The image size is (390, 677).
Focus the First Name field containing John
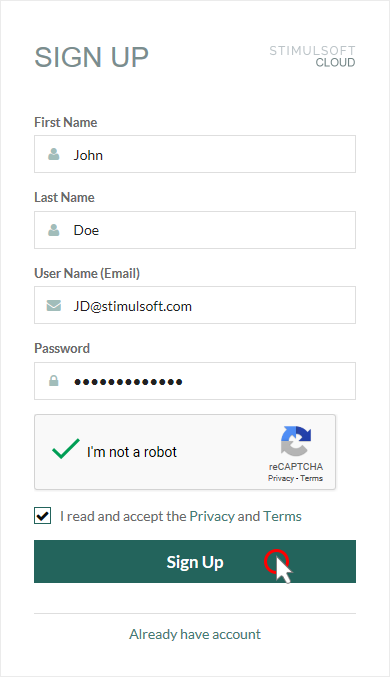pos(195,154)
